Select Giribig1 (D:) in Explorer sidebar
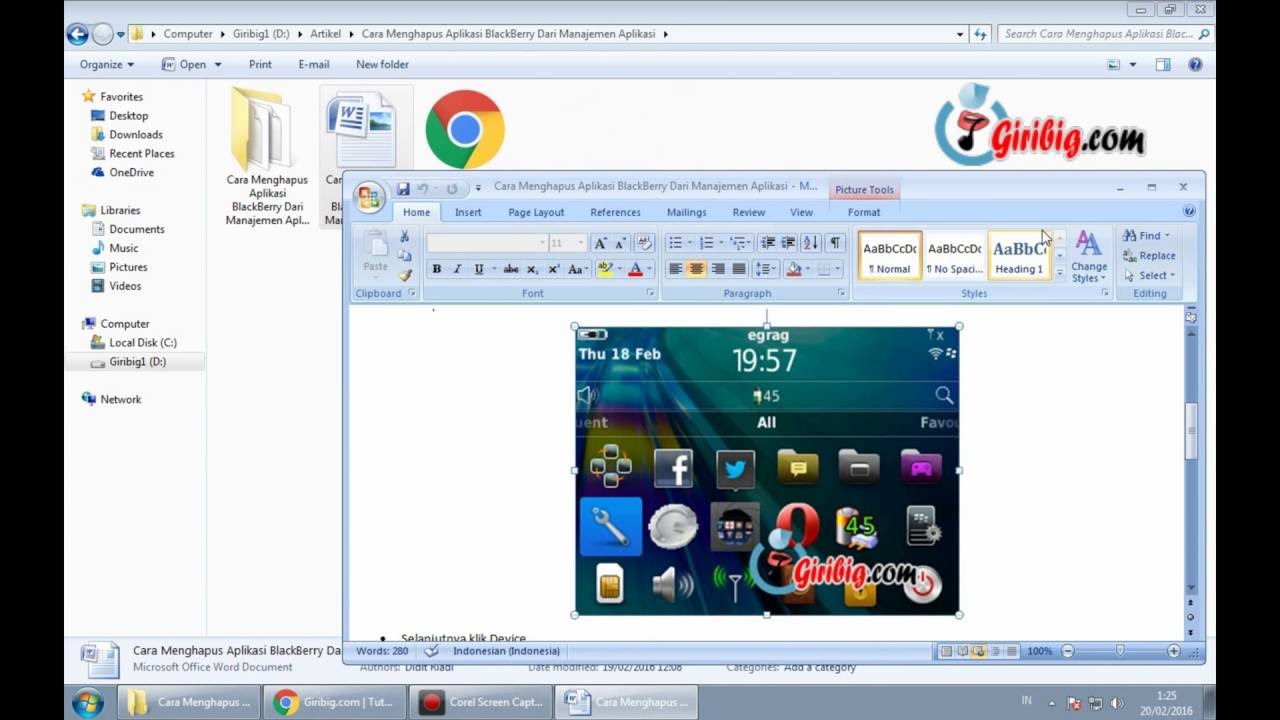This screenshot has width=1280, height=720. coord(136,362)
